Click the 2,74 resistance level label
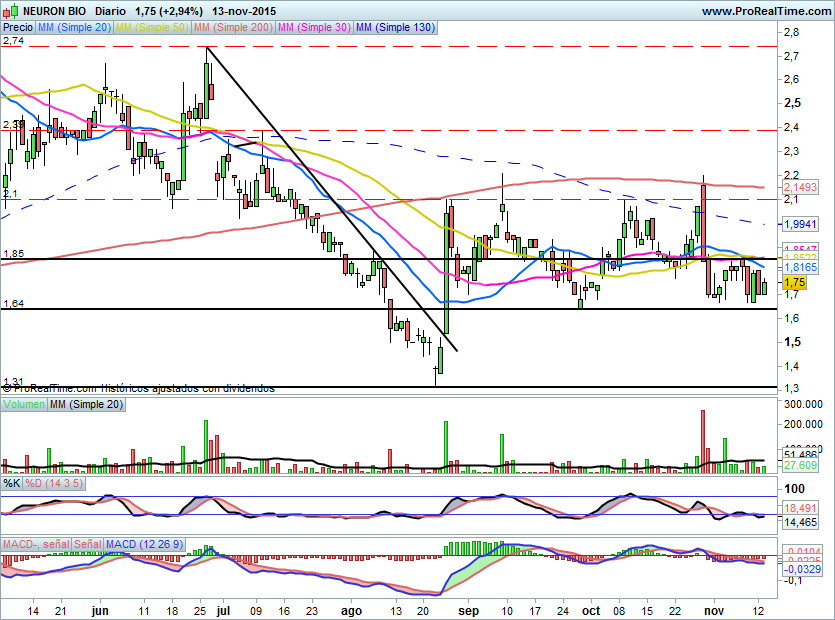Image resolution: width=835 pixels, height=620 pixels. 13,40
